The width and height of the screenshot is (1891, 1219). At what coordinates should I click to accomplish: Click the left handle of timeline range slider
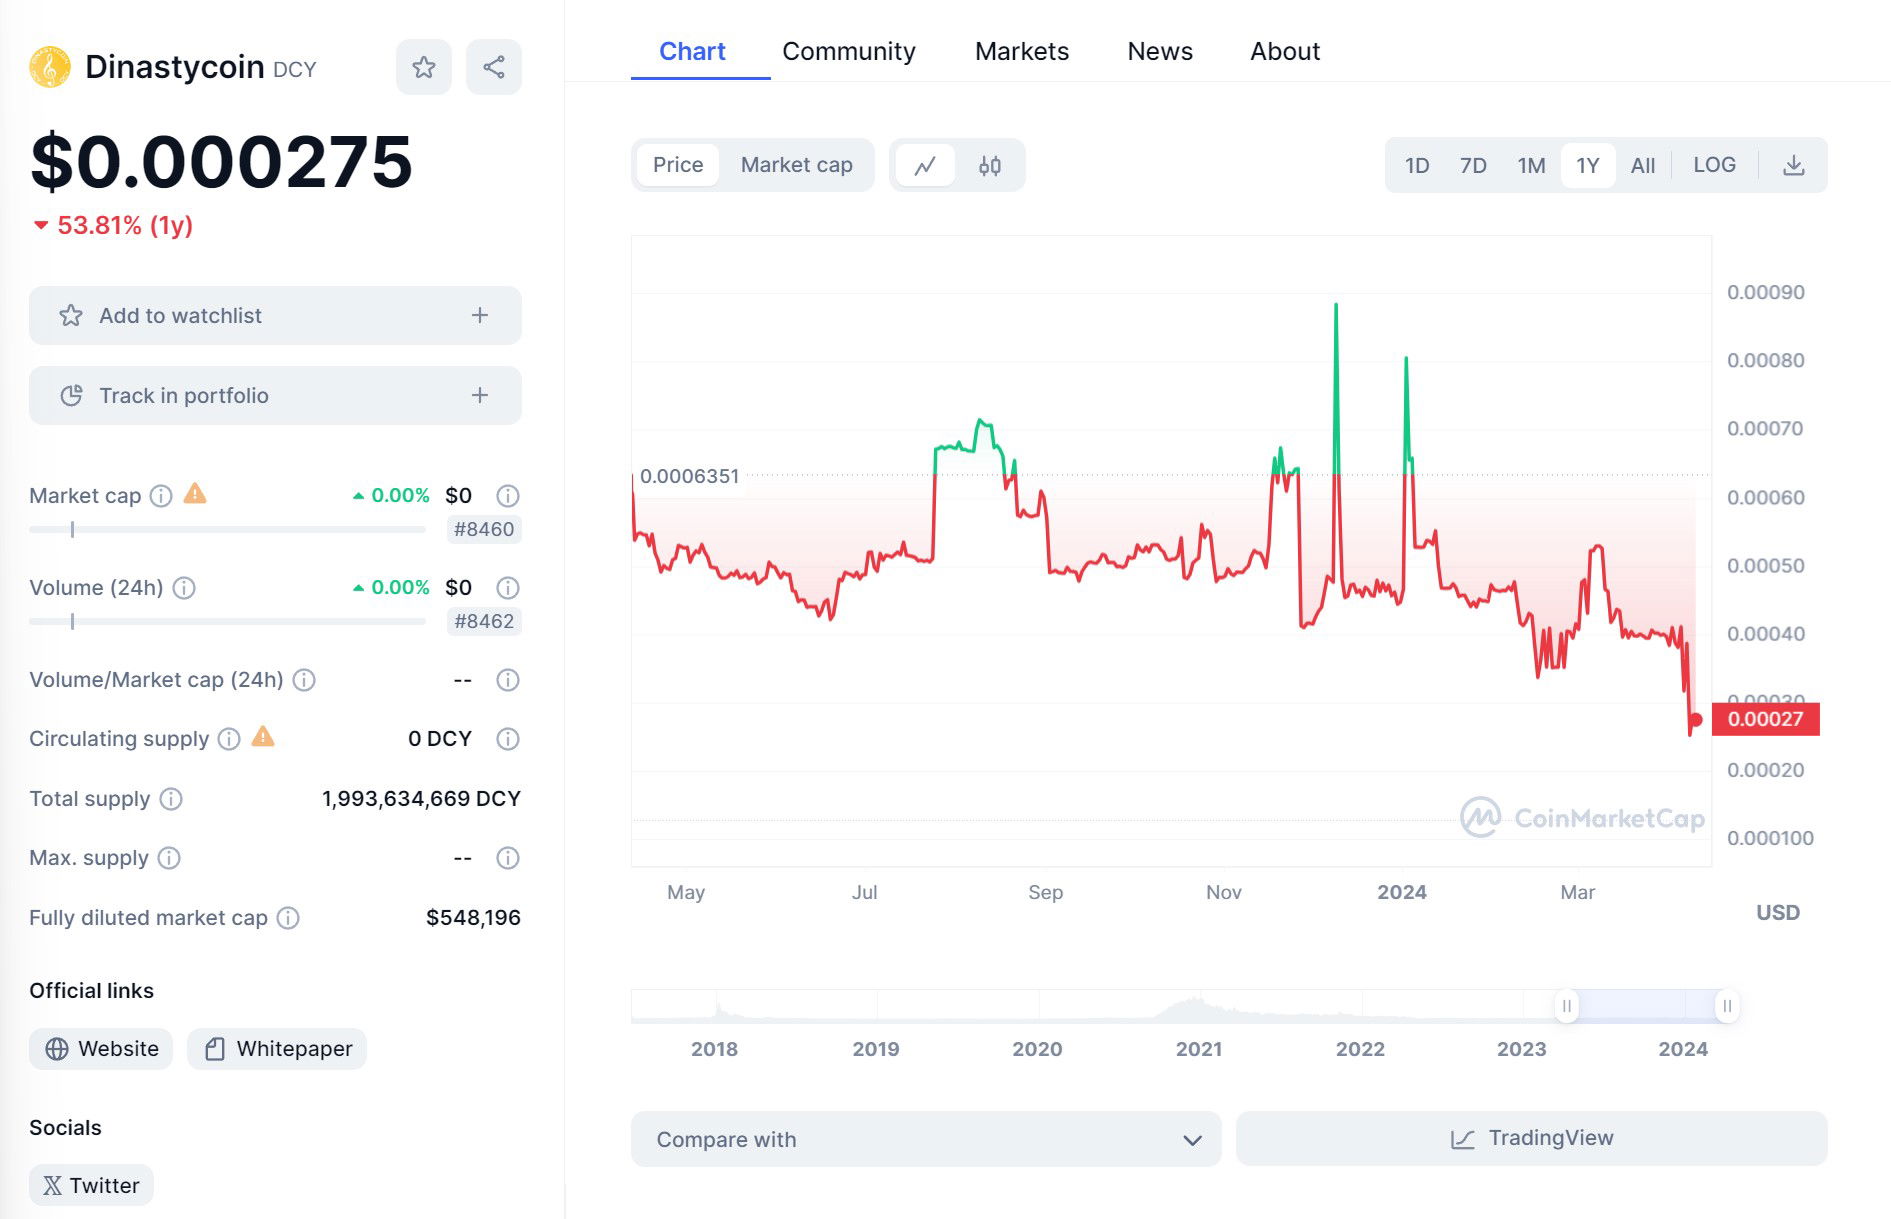1567,1006
